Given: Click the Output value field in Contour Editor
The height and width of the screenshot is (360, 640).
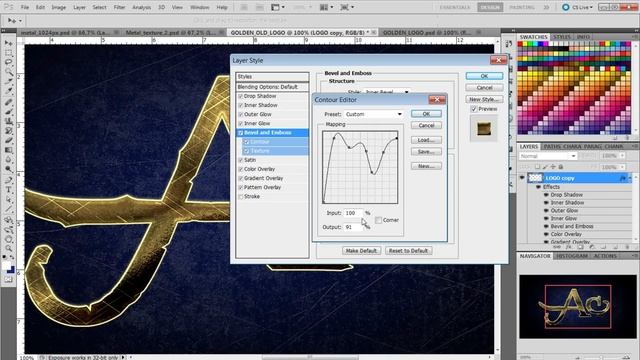Looking at the screenshot, I should (353, 227).
